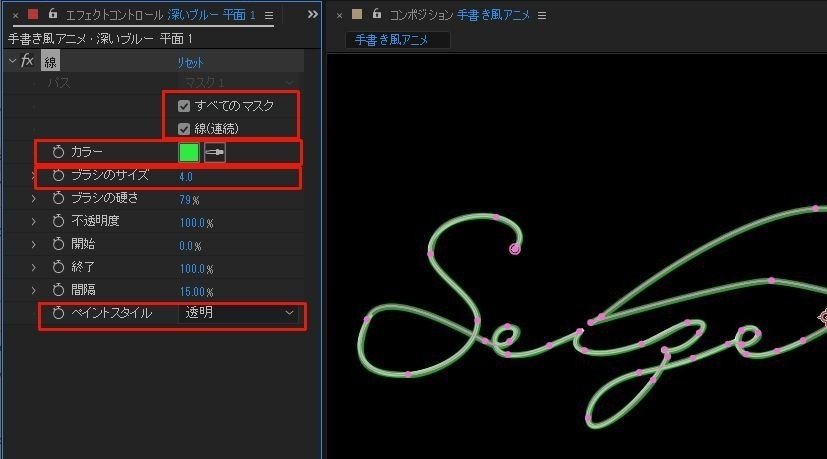The height and width of the screenshot is (459, 827).
Task: Select the 線 effect name
Action: click(51, 62)
